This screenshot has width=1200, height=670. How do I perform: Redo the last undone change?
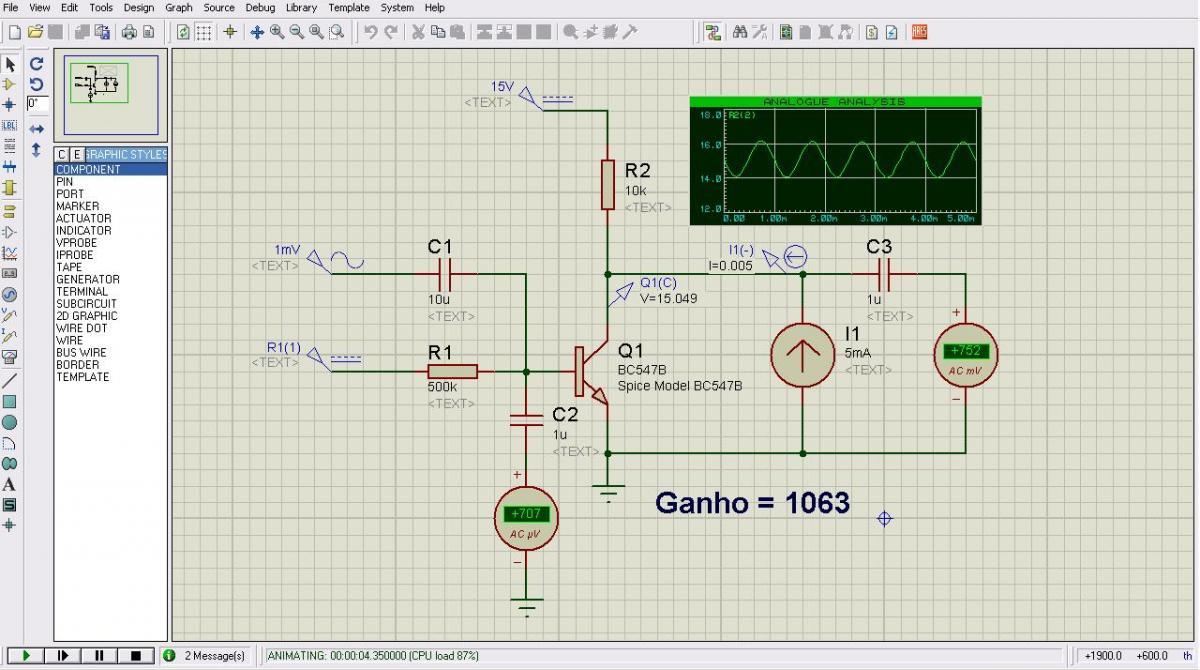click(x=391, y=32)
